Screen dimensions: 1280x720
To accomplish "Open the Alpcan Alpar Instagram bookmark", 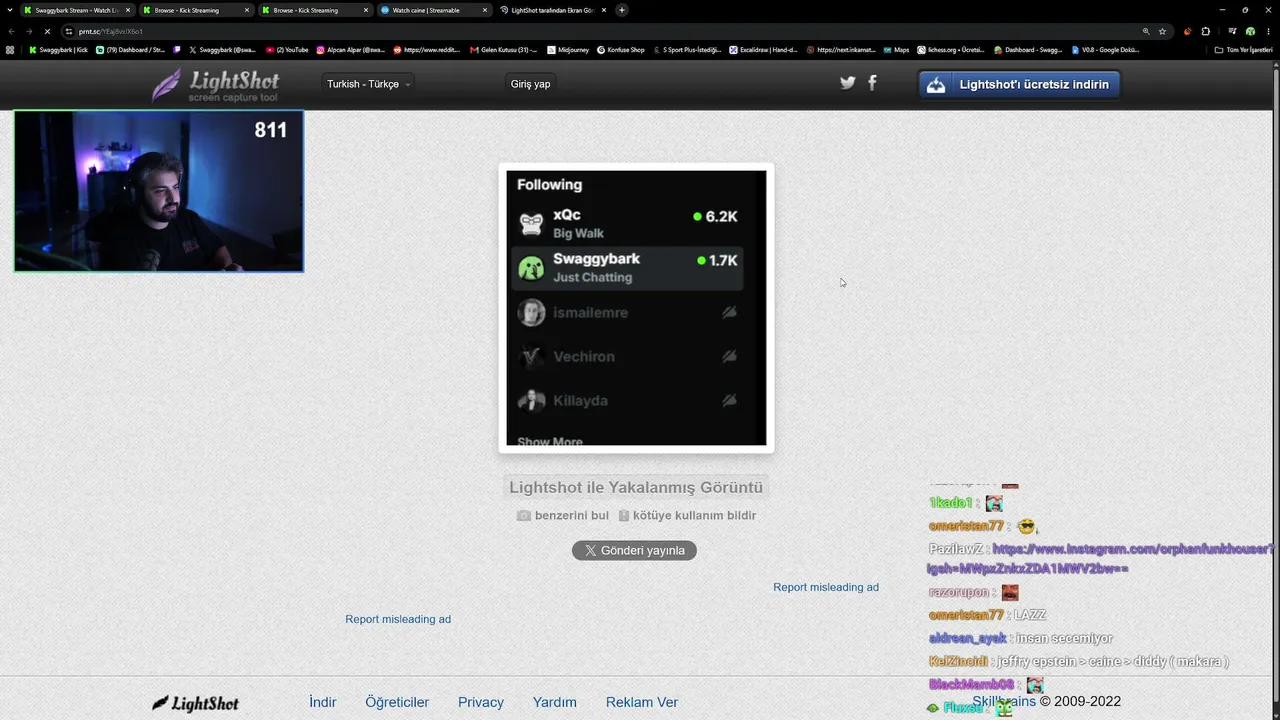I will click(351, 50).
